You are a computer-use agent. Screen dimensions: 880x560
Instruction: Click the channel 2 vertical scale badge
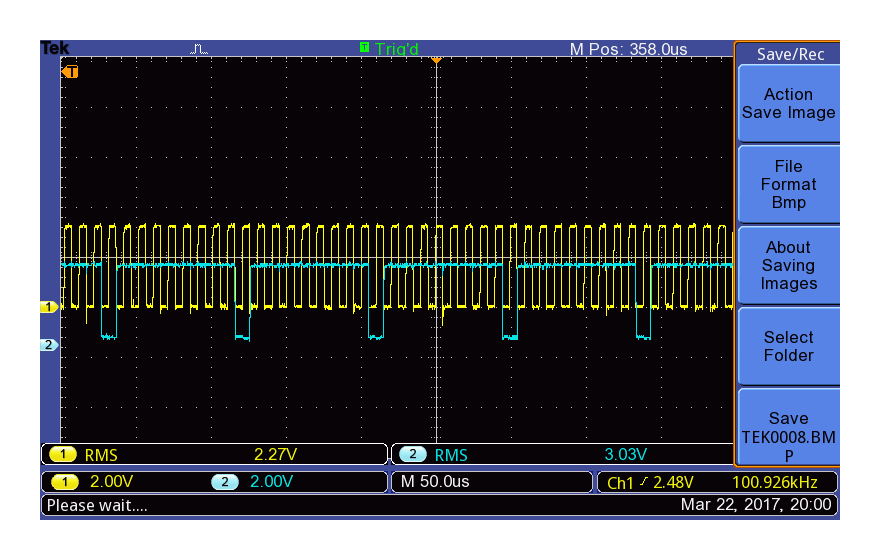tap(225, 482)
